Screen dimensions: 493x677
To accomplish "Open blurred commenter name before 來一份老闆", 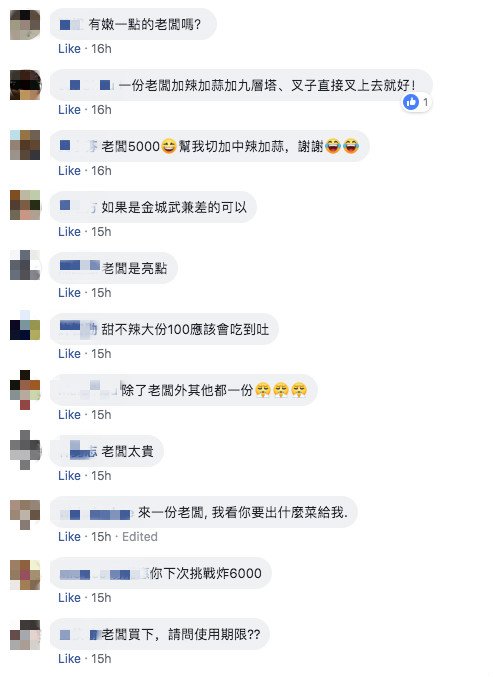I will click(x=96, y=514).
